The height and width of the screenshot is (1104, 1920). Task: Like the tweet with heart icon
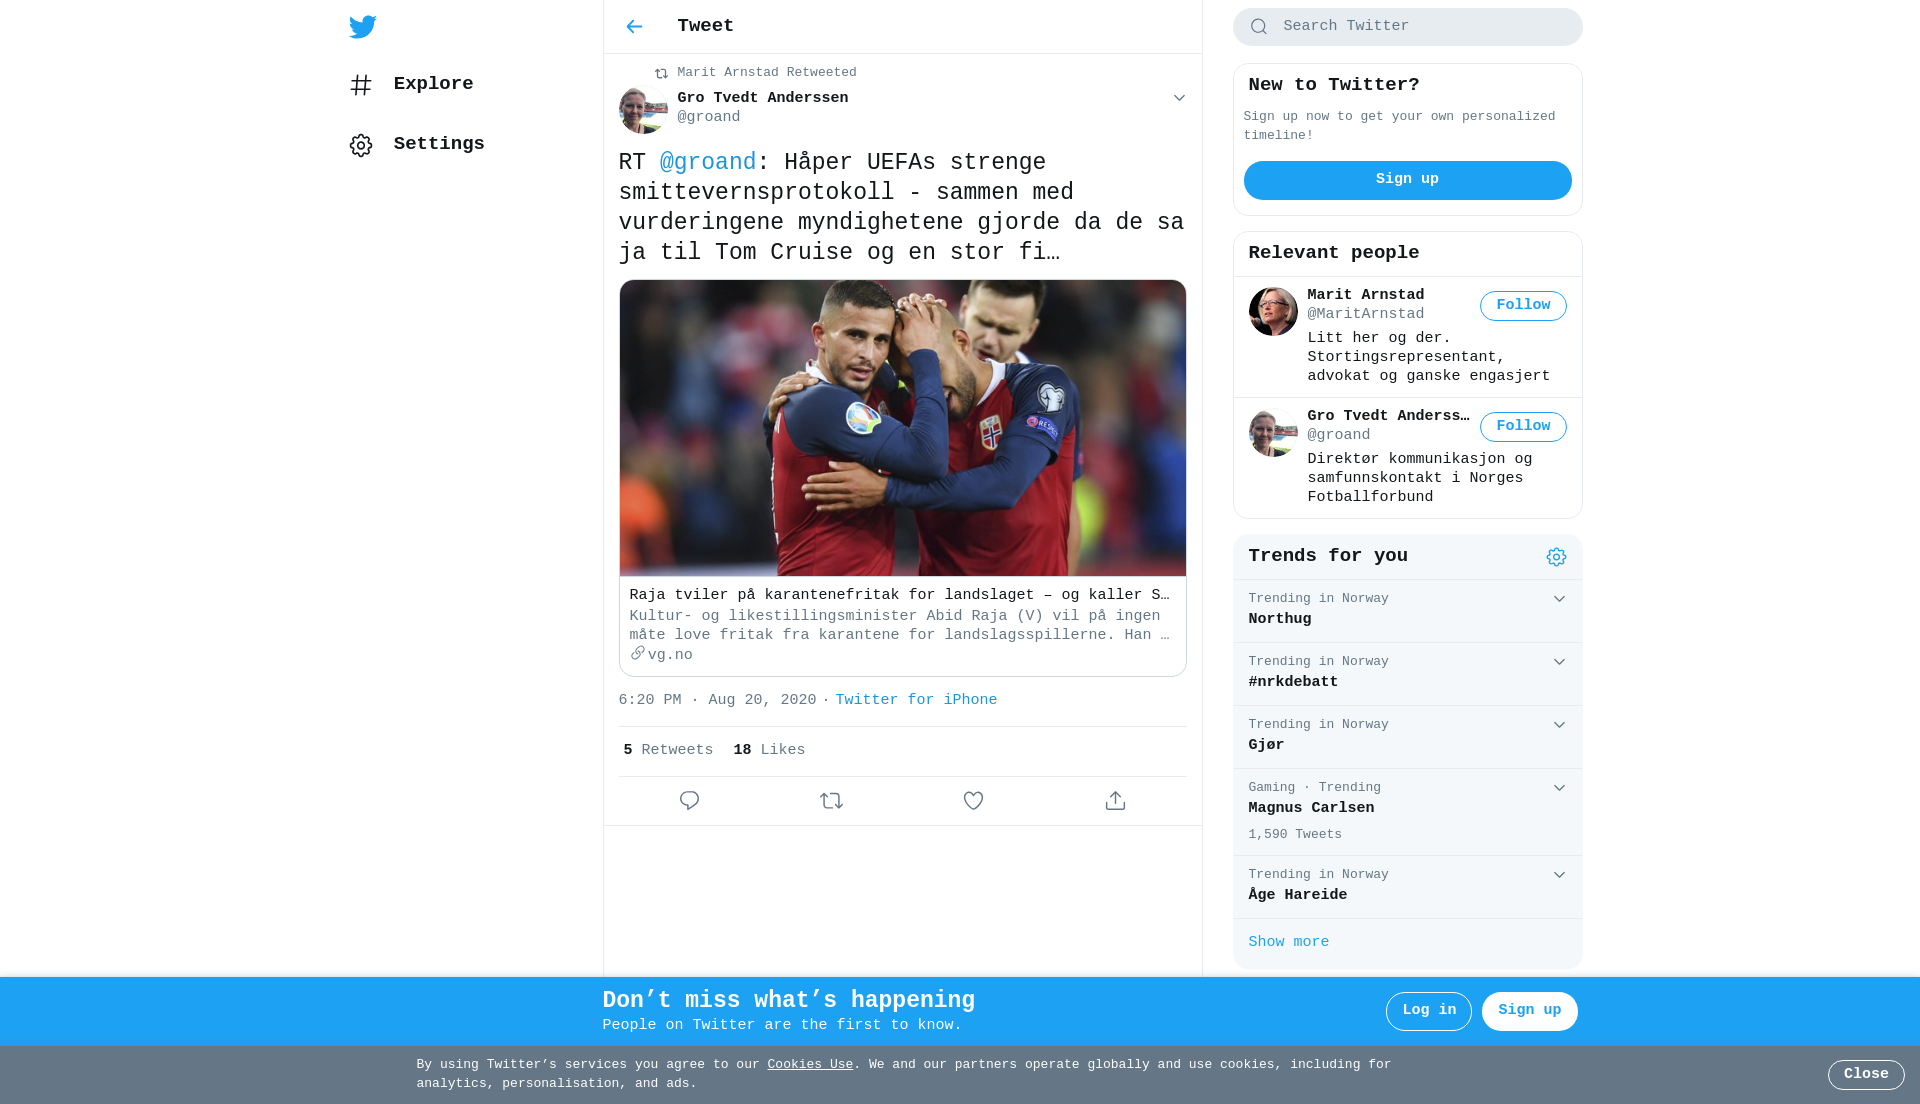tap(973, 801)
